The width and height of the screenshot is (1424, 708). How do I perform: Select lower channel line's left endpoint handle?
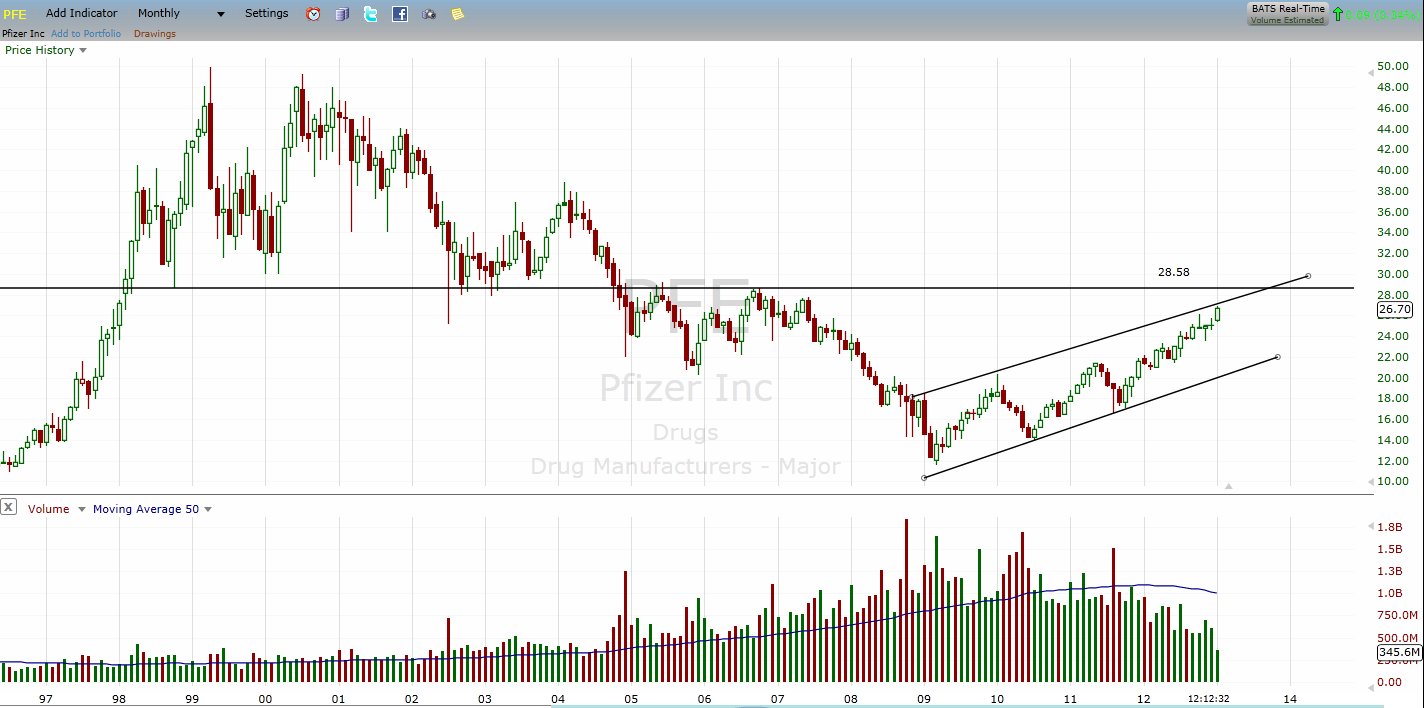pyautogui.click(x=924, y=477)
